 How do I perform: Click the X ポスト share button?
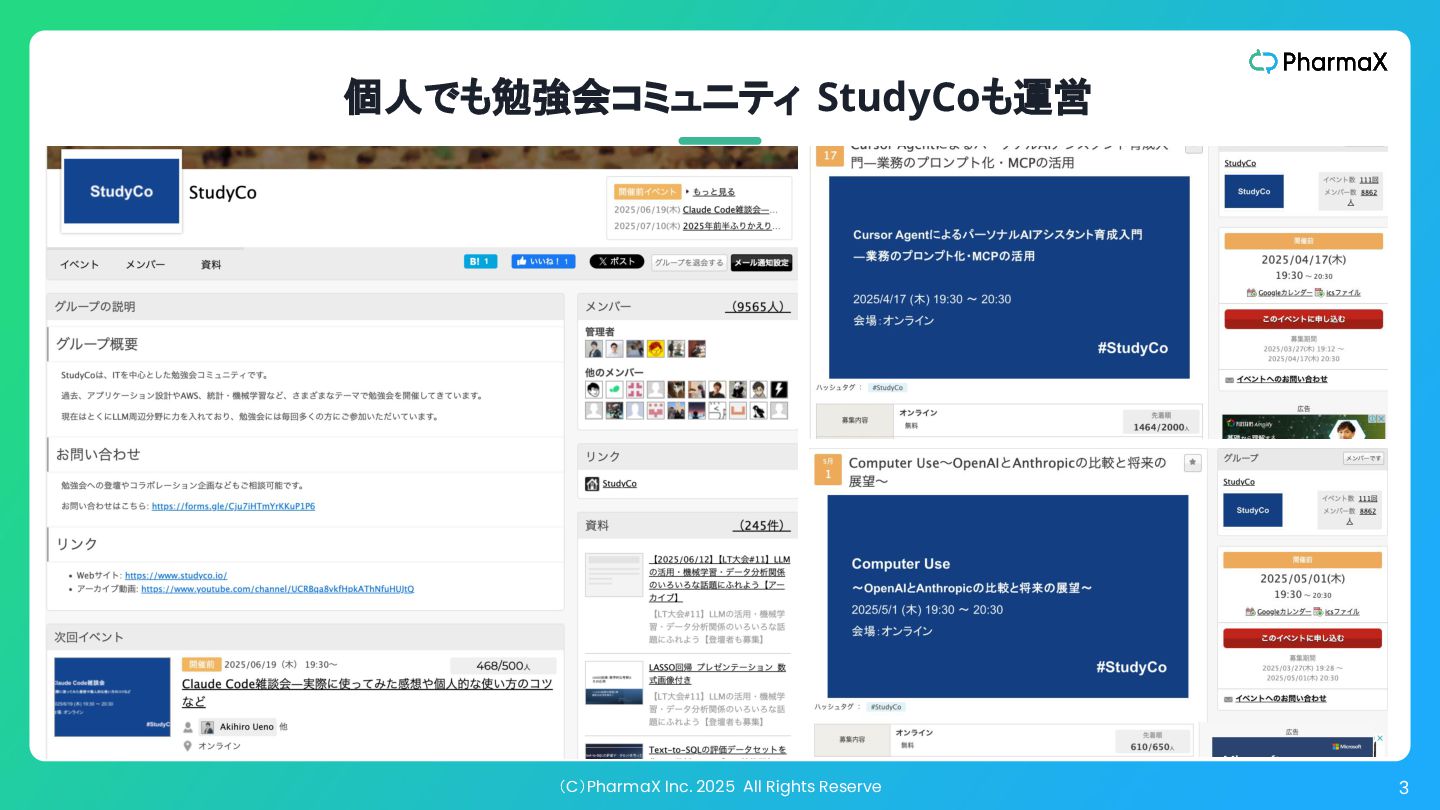pyautogui.click(x=616, y=262)
